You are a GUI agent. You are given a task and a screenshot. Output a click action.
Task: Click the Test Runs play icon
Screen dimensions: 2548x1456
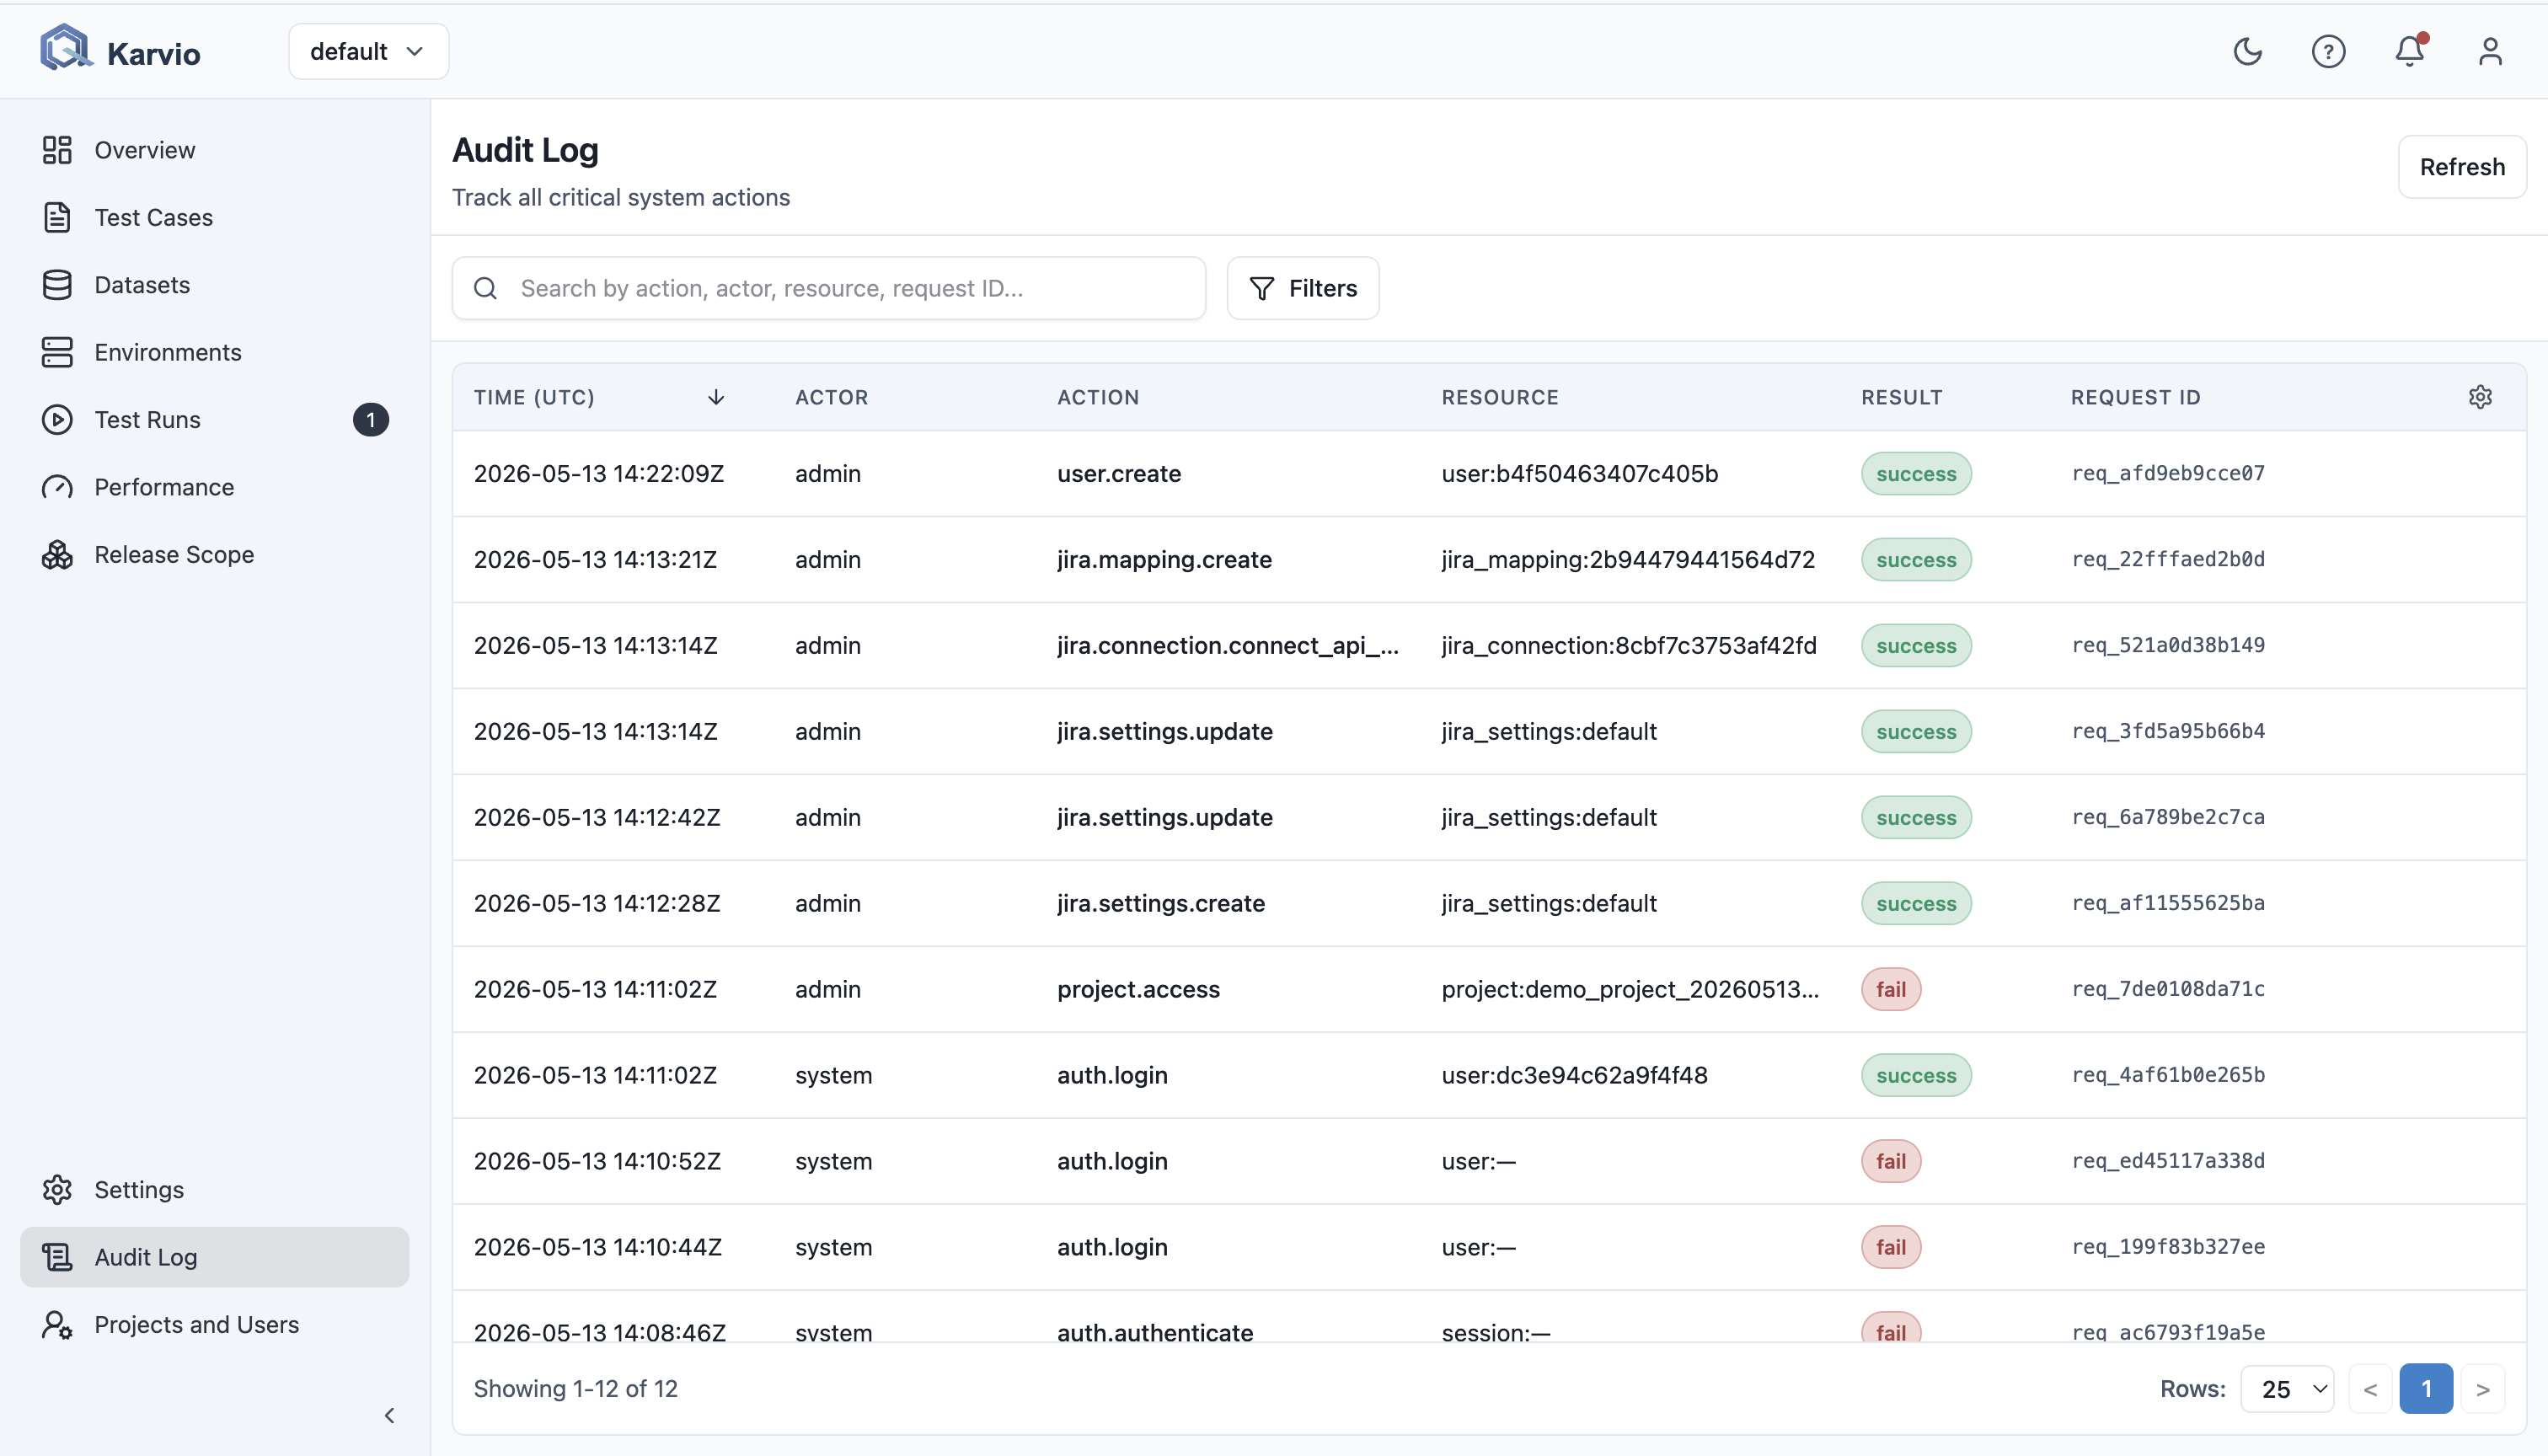pyautogui.click(x=57, y=420)
